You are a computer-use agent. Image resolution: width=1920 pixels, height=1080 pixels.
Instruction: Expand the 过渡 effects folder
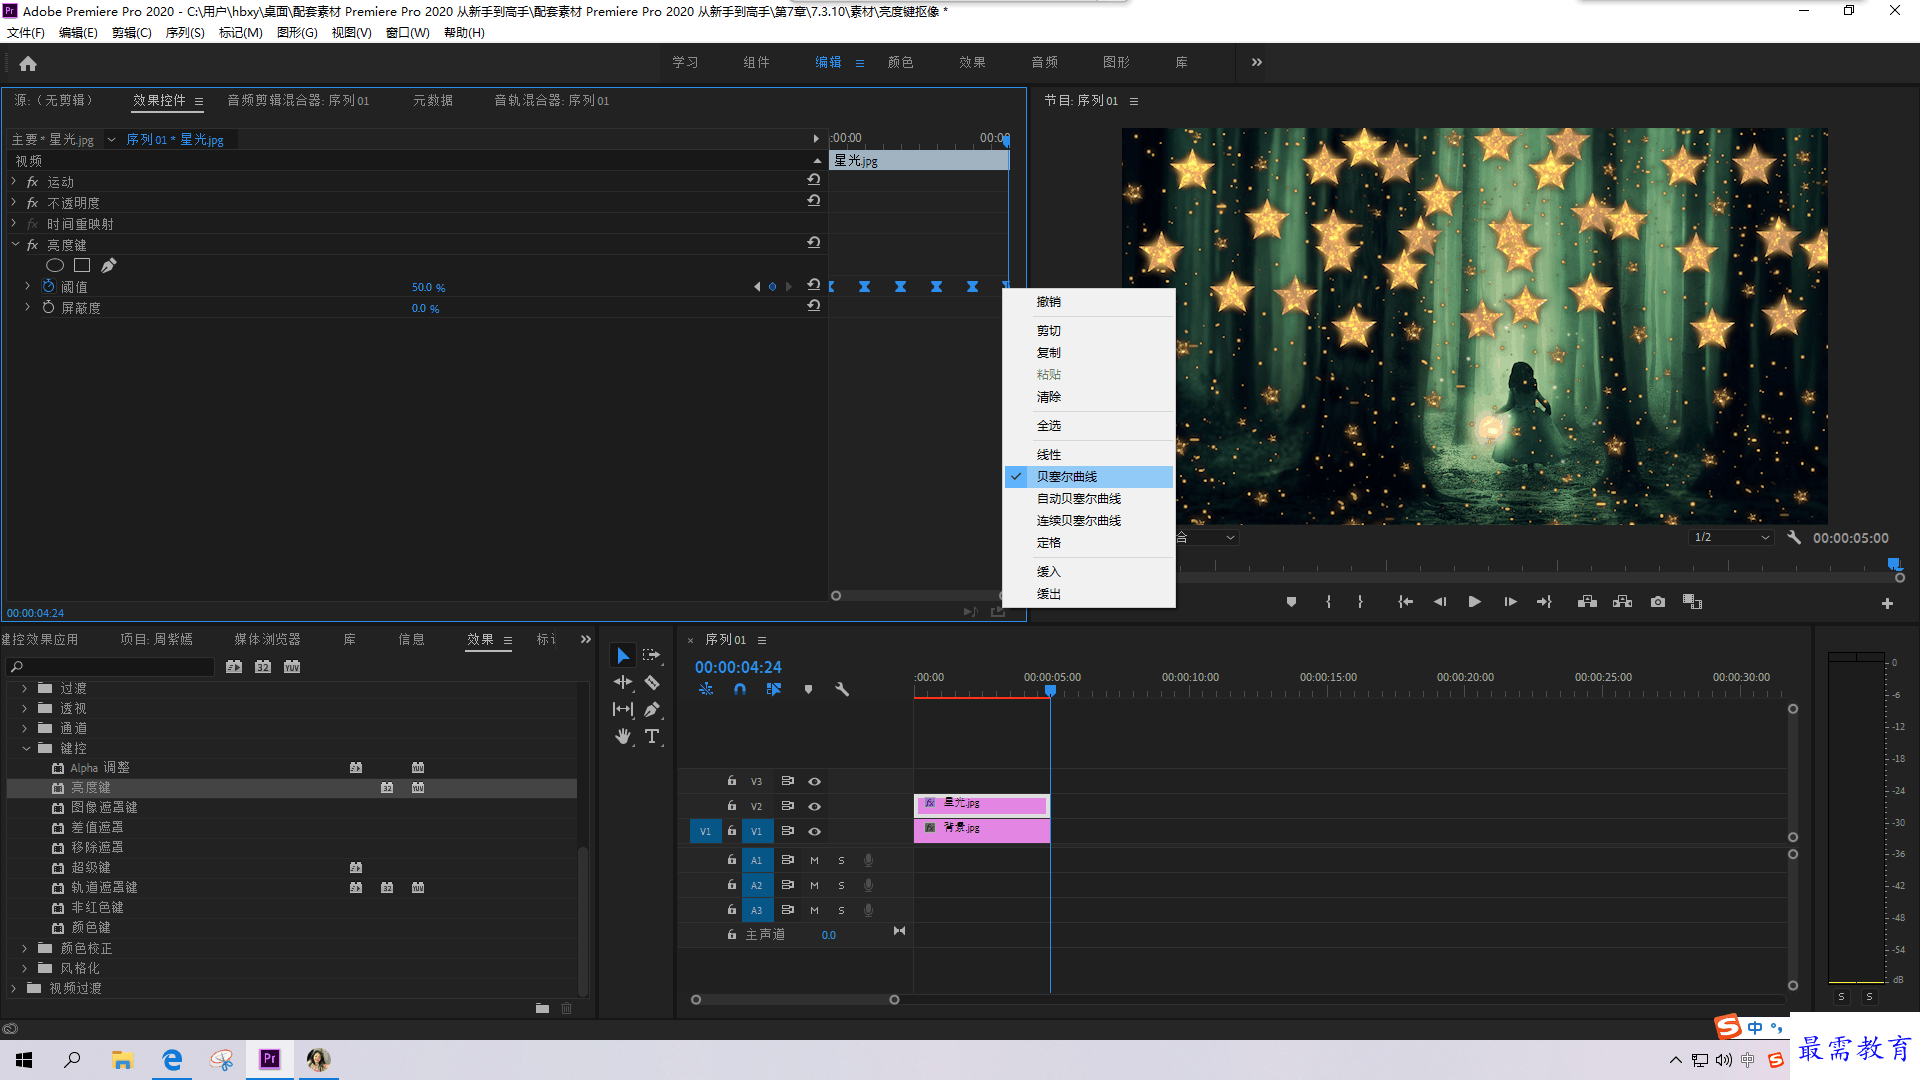25,688
